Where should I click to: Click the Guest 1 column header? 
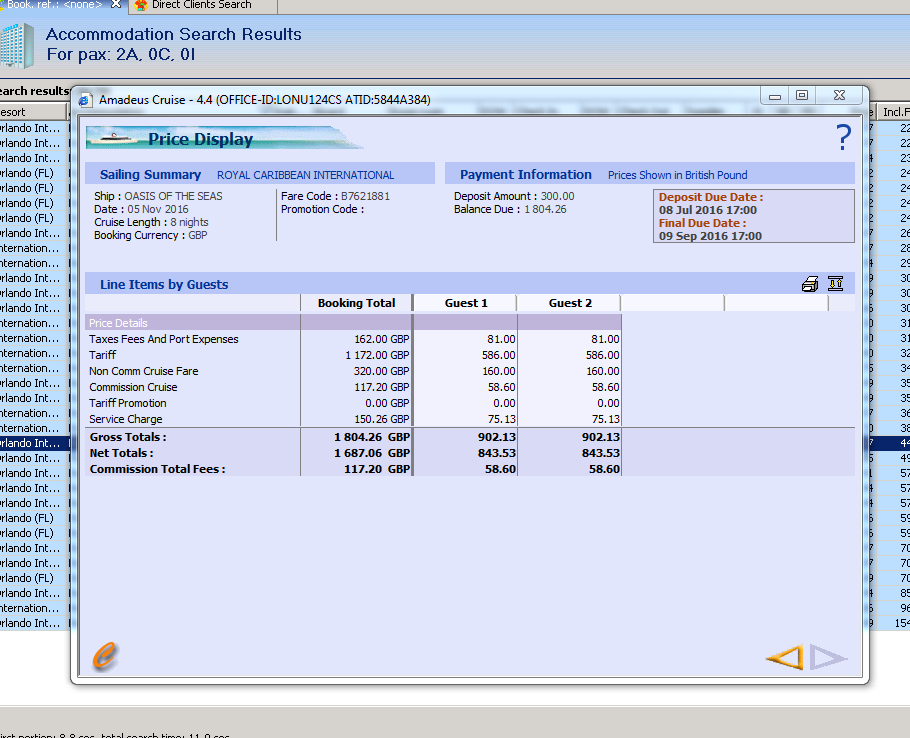point(465,303)
